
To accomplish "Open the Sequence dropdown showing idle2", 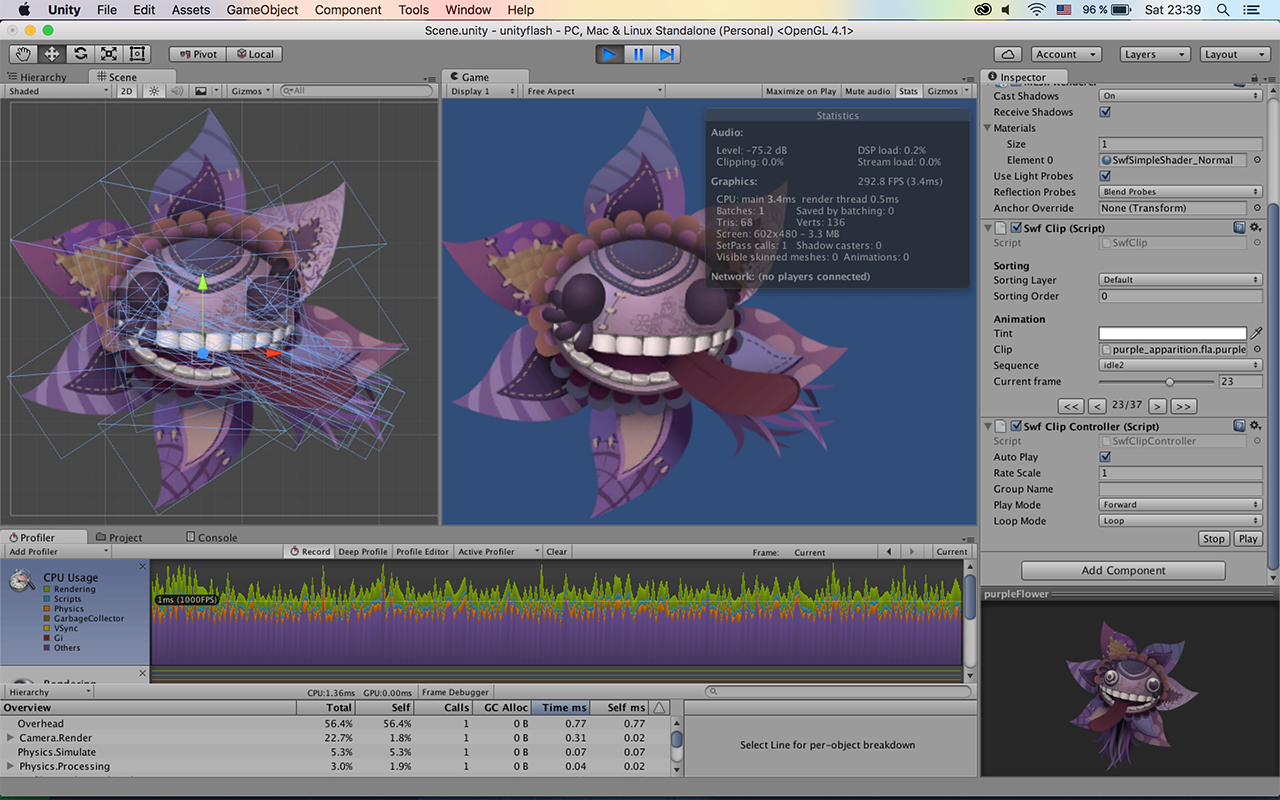I will point(1180,365).
